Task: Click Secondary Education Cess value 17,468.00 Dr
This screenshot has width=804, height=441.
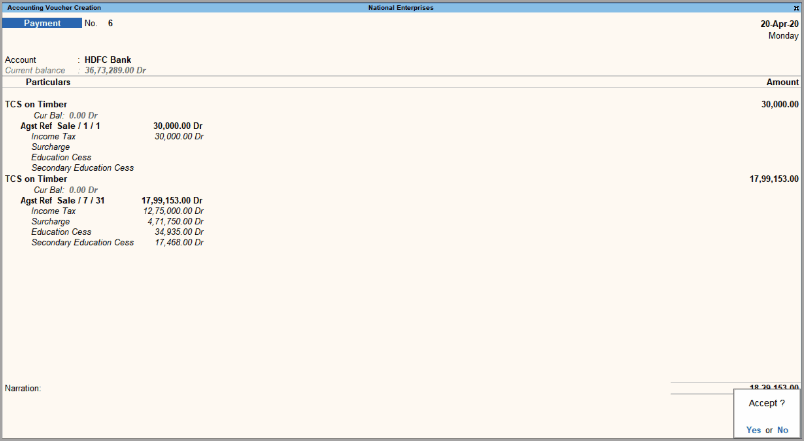Action: [x=179, y=243]
